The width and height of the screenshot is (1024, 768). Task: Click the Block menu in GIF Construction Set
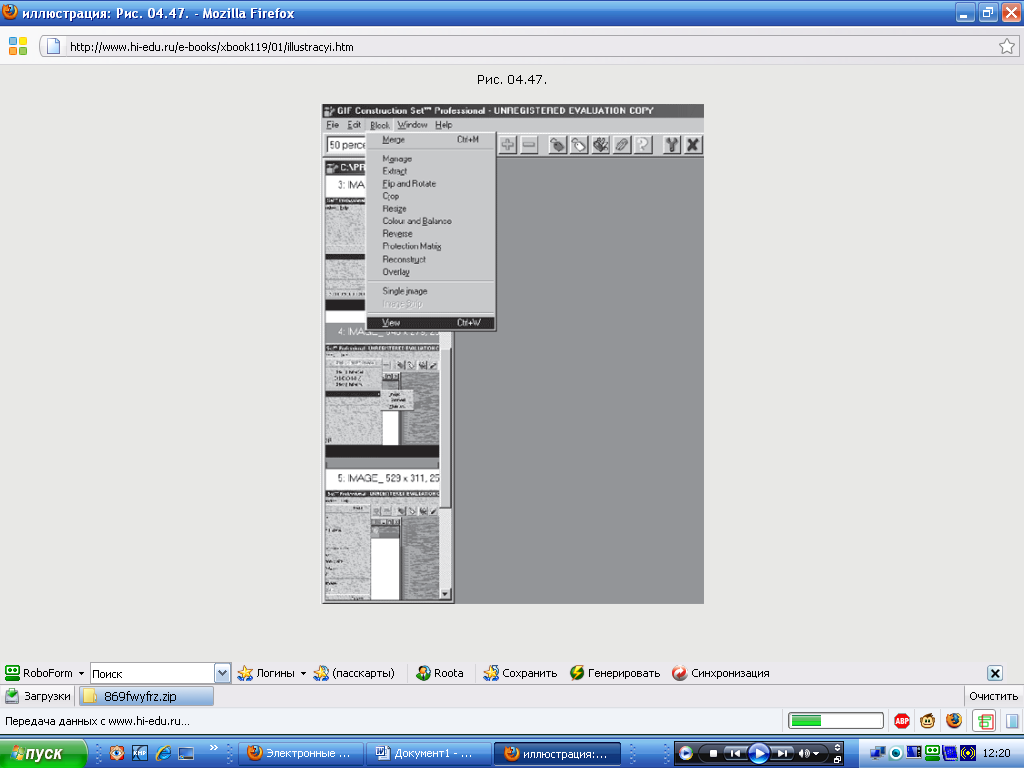(379, 125)
